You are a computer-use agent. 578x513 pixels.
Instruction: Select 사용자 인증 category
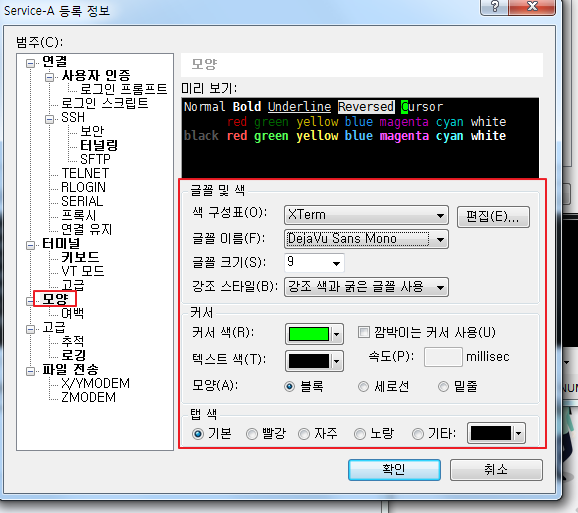(x=96, y=75)
